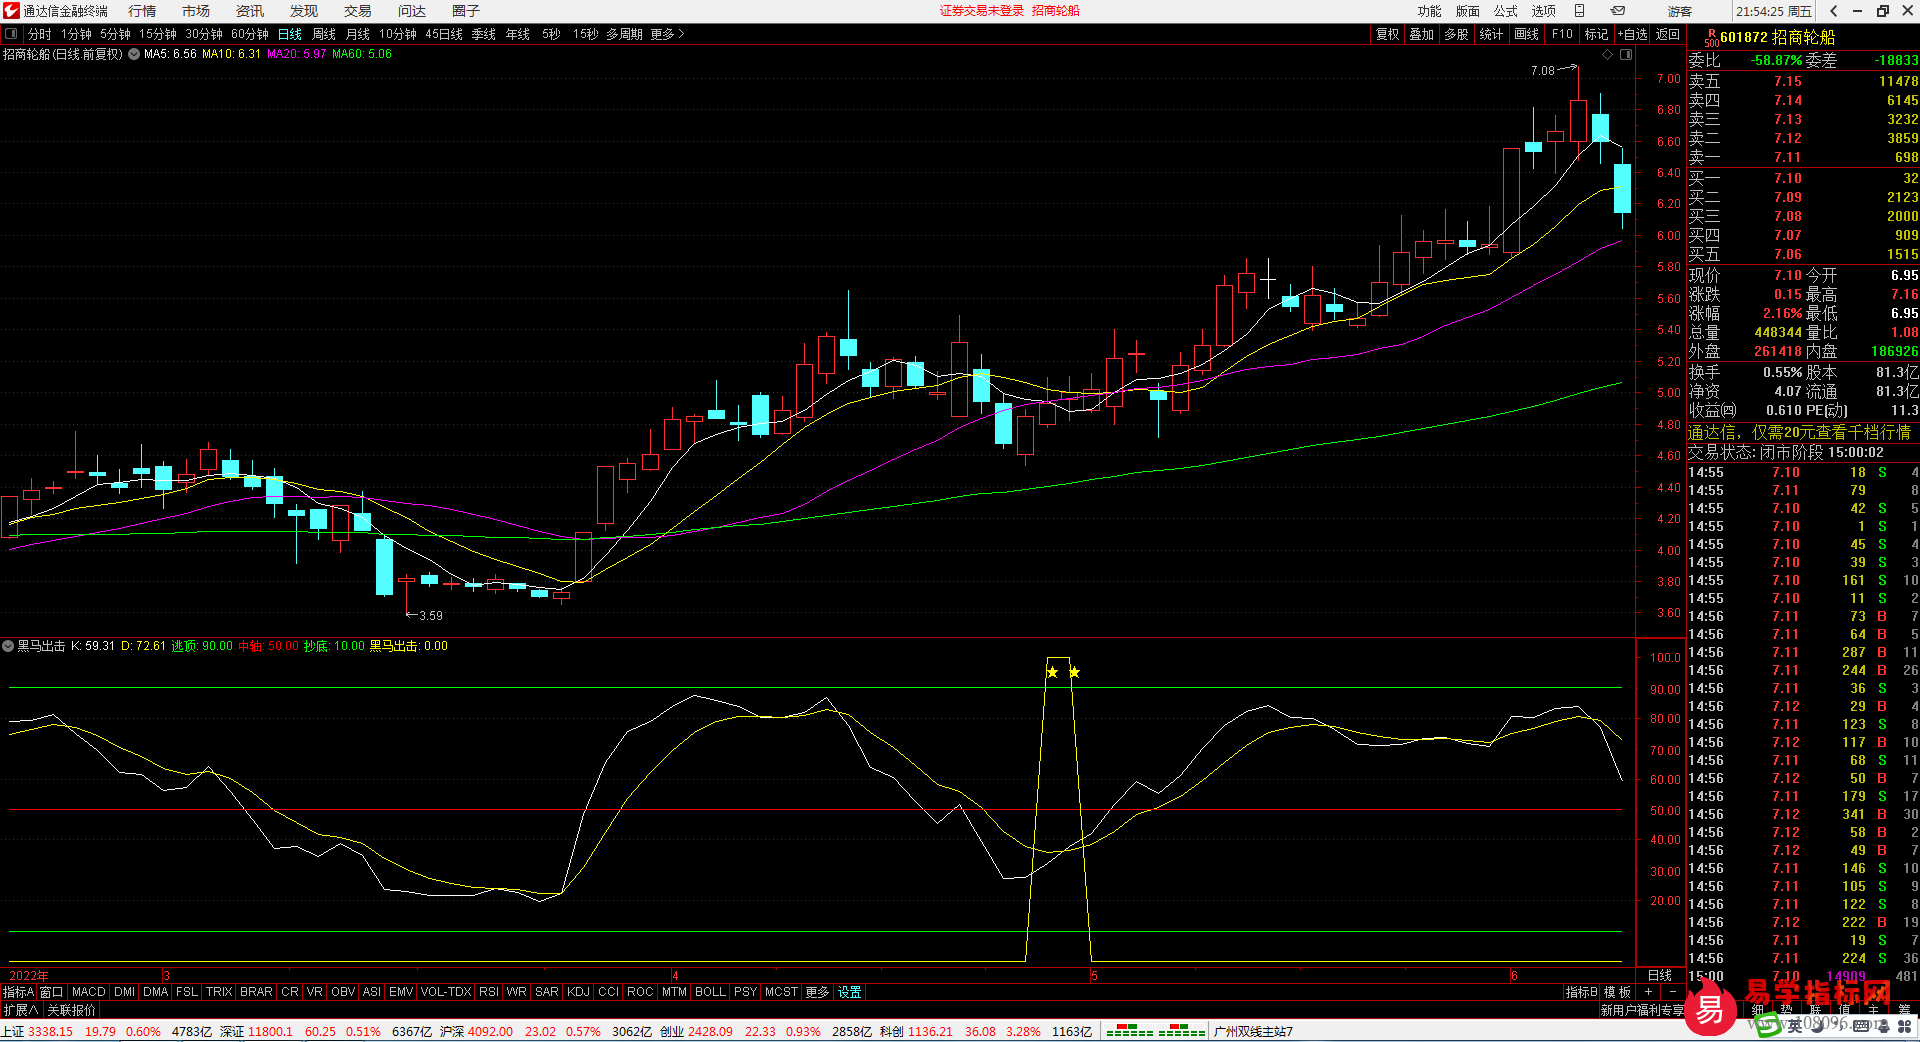
Task: Open the IME soft keyboard icon
Action: [x=1861, y=1026]
